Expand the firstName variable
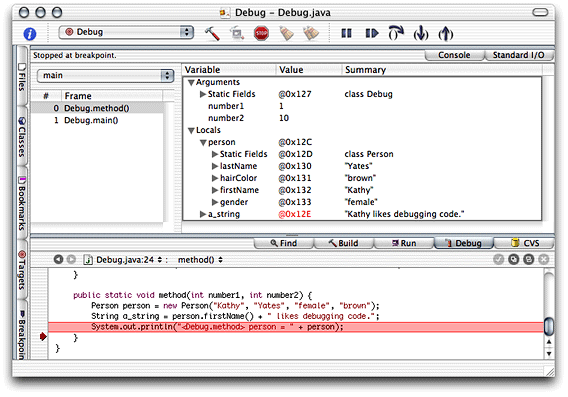 coord(215,190)
